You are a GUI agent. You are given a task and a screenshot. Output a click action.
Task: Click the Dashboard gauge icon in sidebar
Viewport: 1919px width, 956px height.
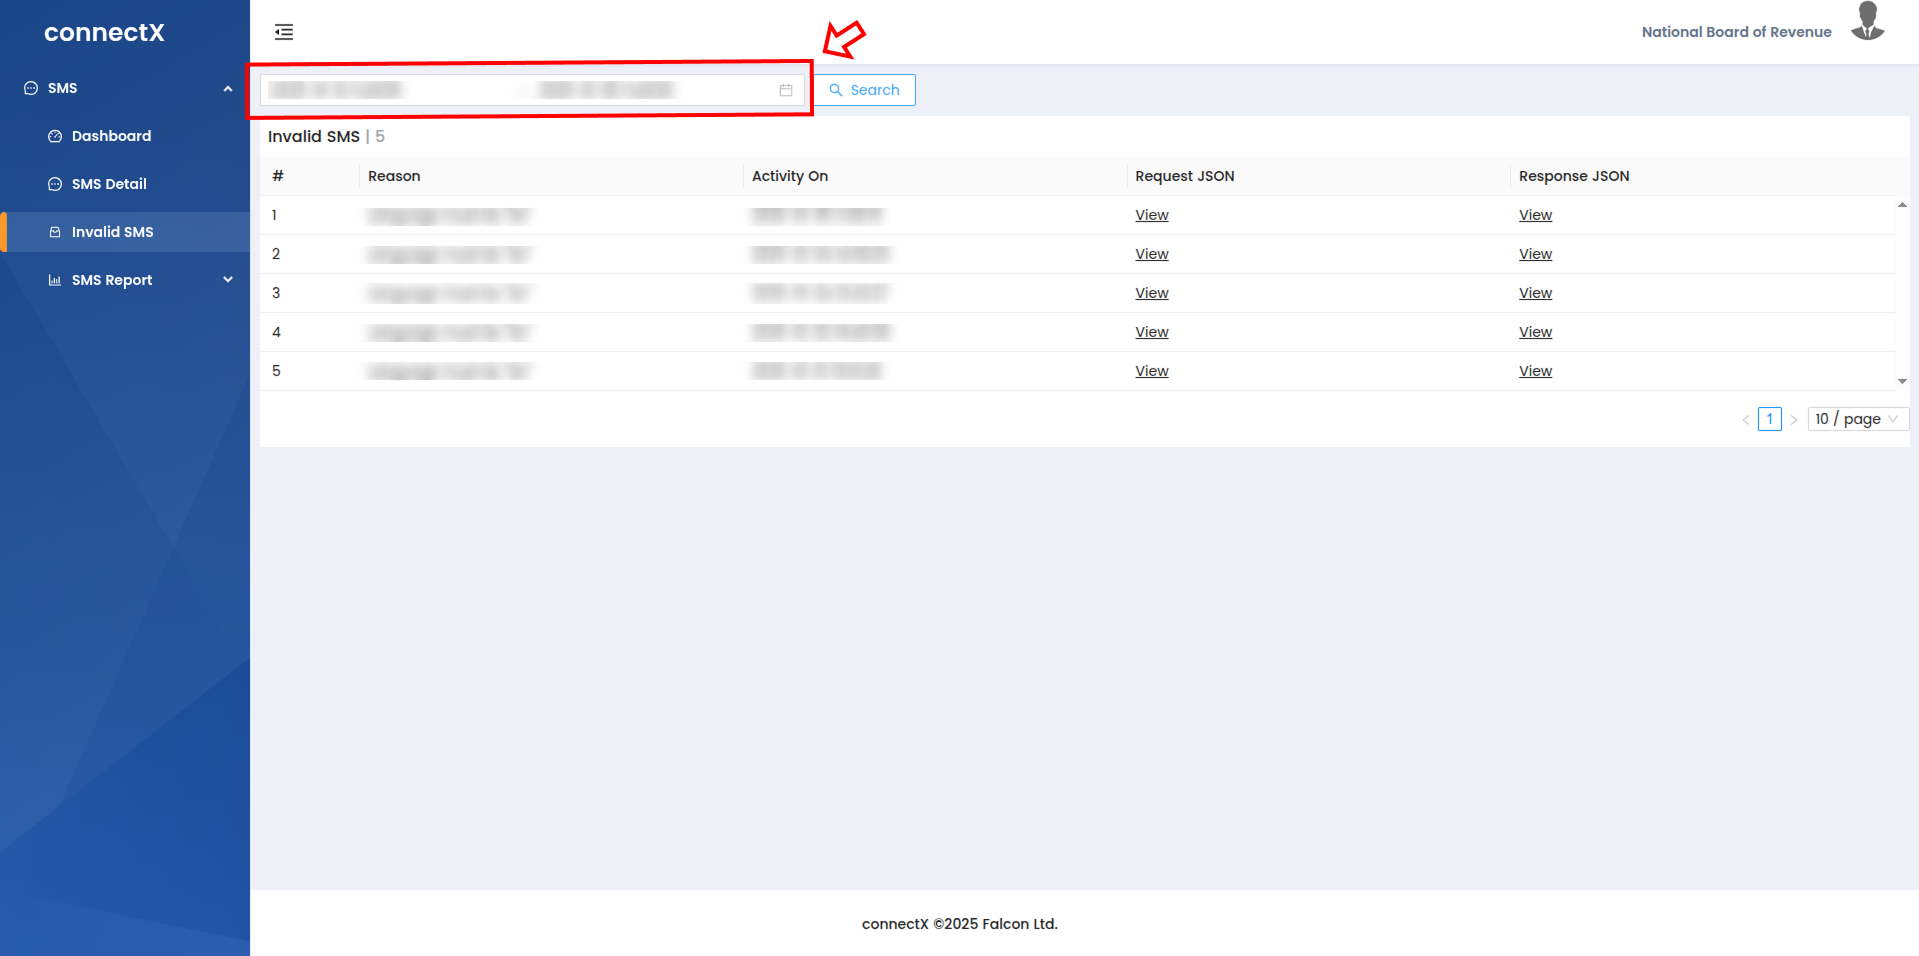click(55, 136)
